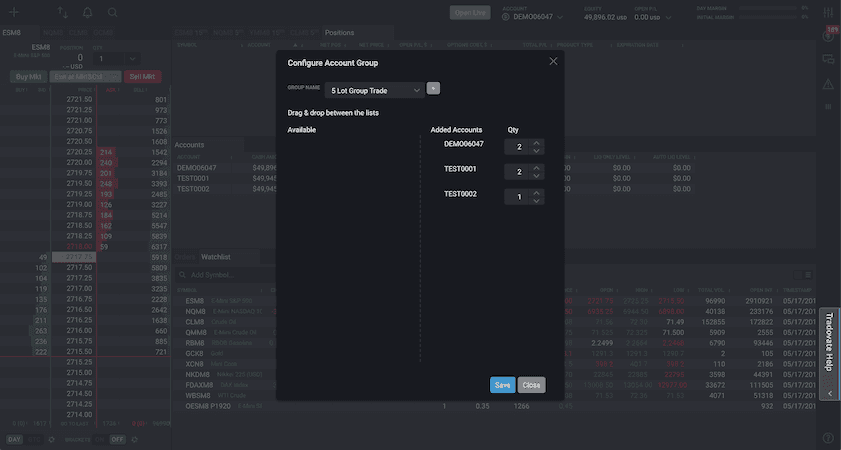
Task: Open the notifications bell icon
Action: click(88, 13)
